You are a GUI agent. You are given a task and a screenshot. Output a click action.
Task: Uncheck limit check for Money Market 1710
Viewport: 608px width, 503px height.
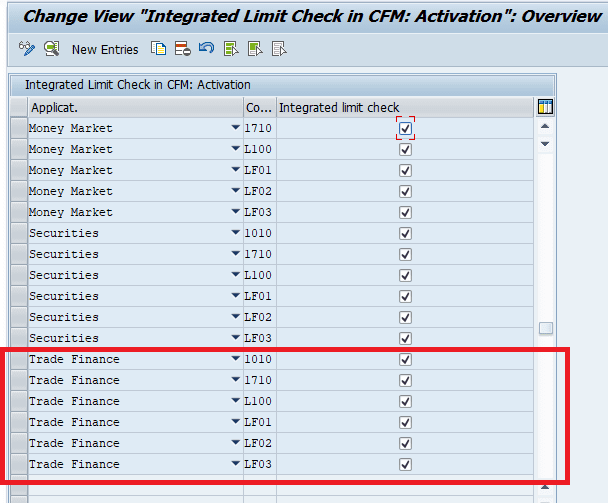click(x=405, y=128)
